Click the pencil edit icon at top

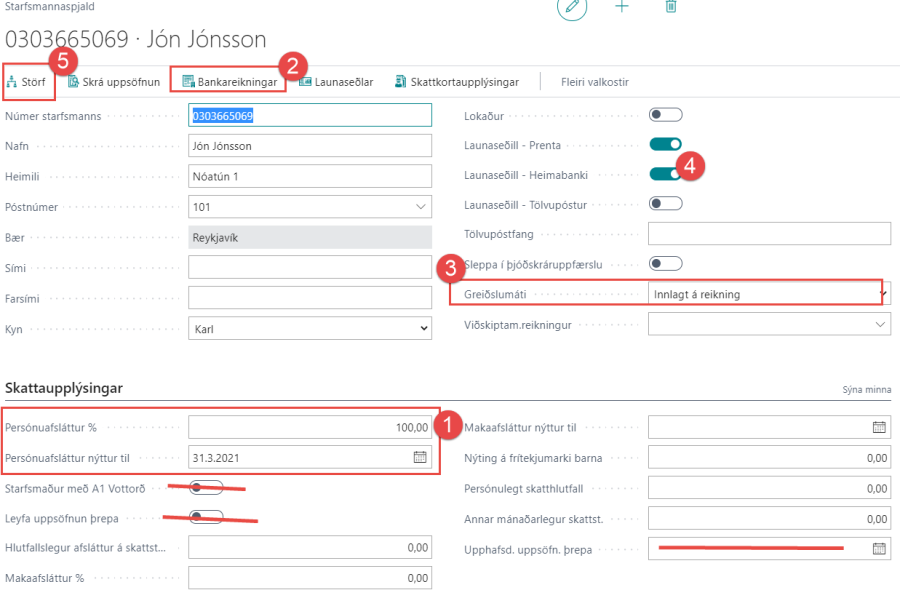point(572,7)
